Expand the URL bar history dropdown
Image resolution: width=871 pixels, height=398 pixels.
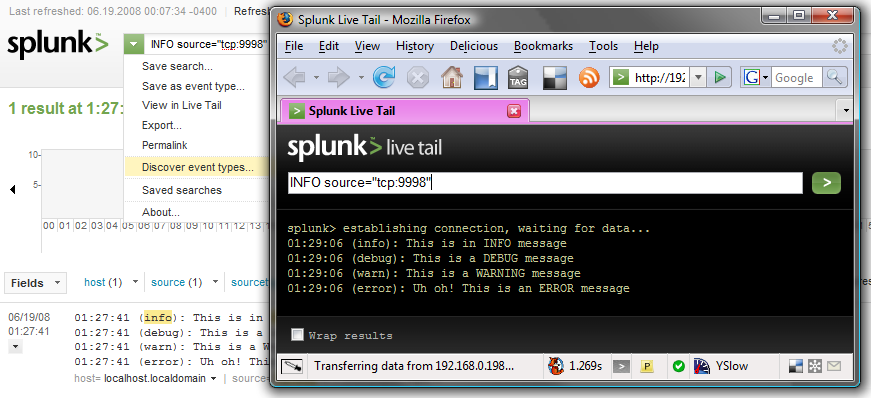[699, 77]
